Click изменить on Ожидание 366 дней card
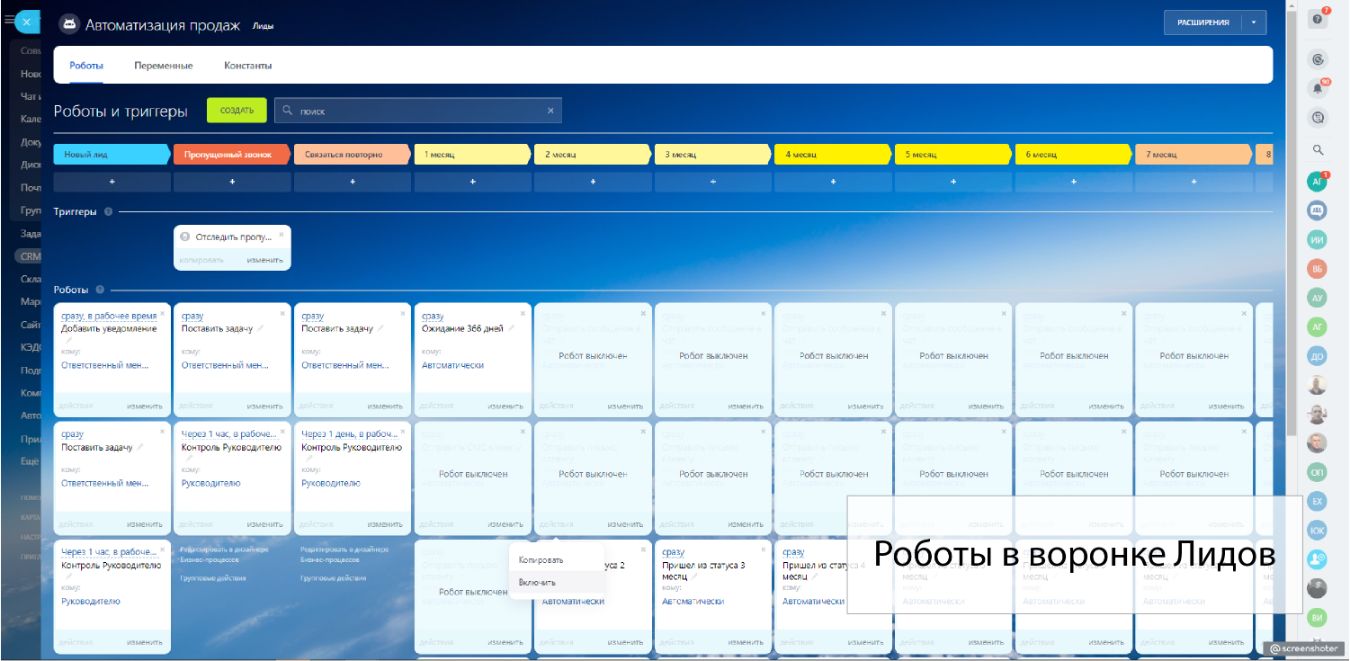The image size is (1350, 661). [506, 406]
